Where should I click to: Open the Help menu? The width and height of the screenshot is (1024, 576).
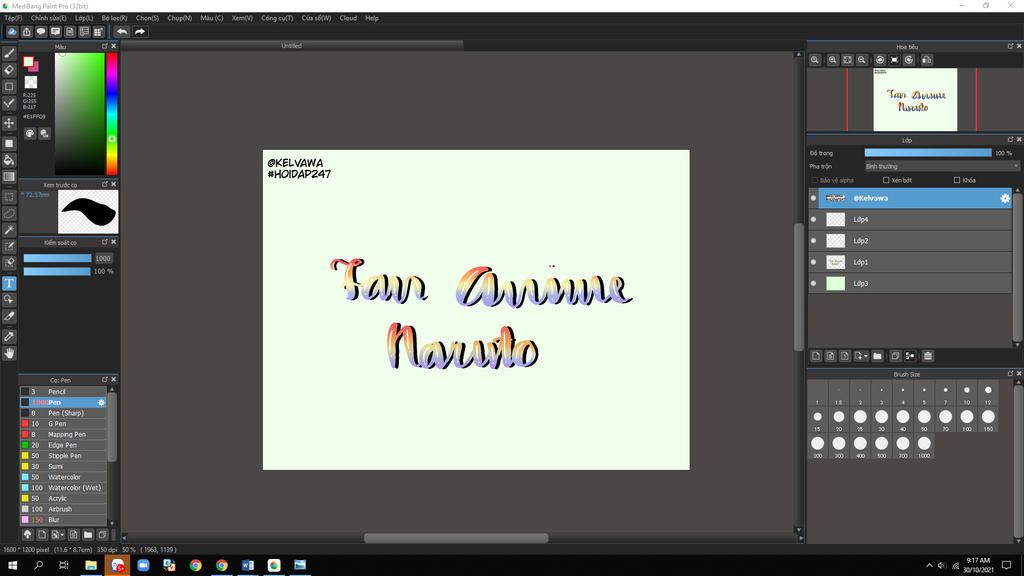tap(372, 18)
